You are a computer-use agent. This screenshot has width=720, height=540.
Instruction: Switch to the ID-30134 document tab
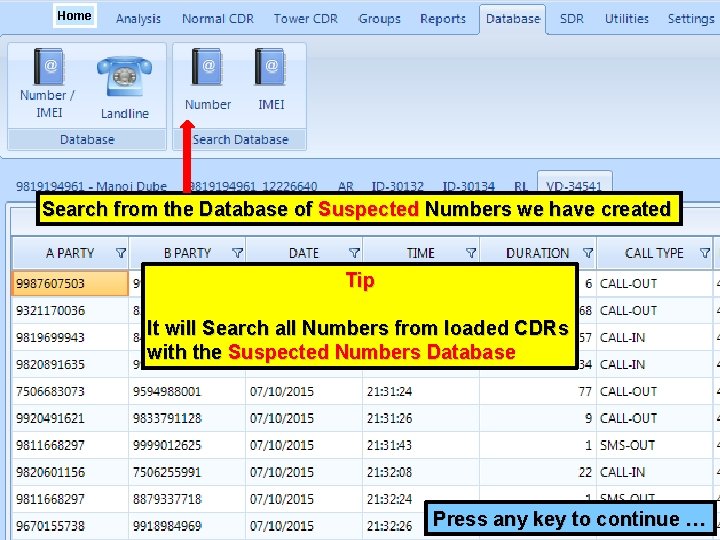coord(468,186)
